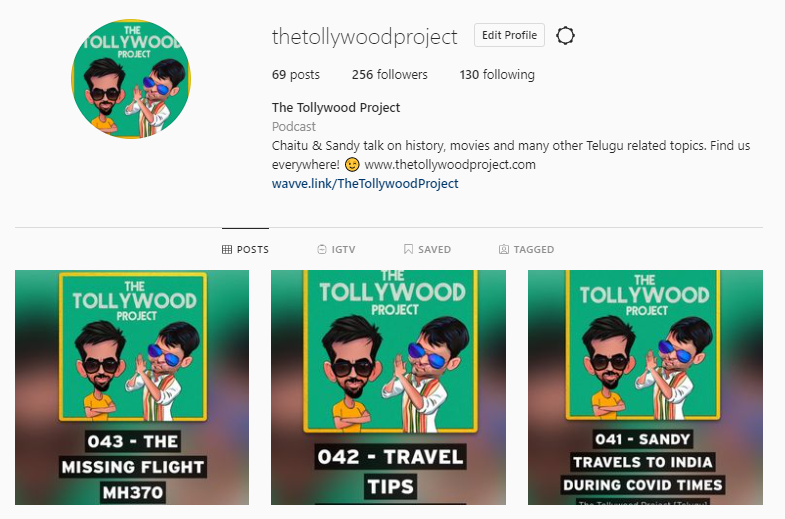Open the 041 Sandy Travels to India post
This screenshot has width=785, height=519.
click(x=645, y=387)
